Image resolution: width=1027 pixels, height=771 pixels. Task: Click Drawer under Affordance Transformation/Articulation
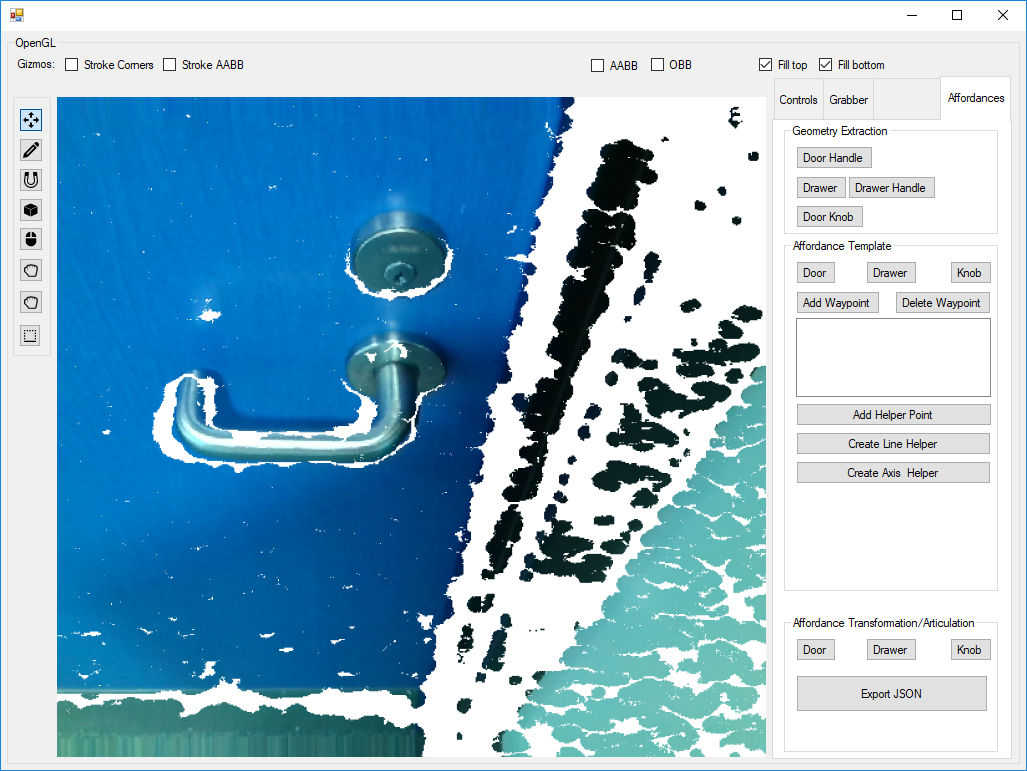tap(890, 650)
